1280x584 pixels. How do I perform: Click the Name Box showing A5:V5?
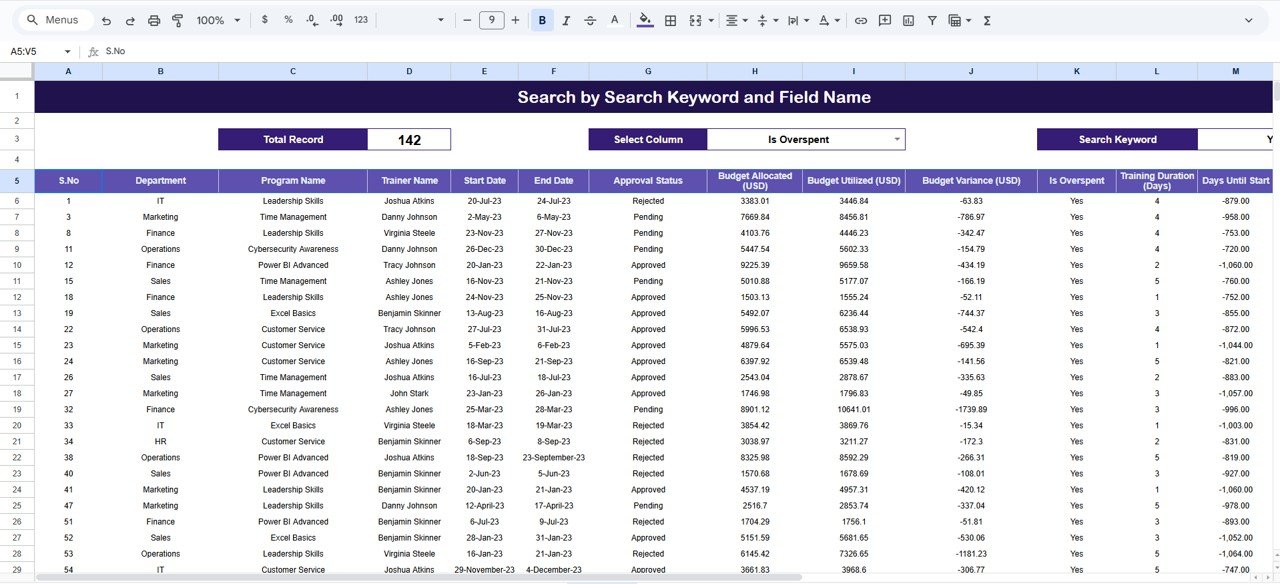(x=24, y=51)
